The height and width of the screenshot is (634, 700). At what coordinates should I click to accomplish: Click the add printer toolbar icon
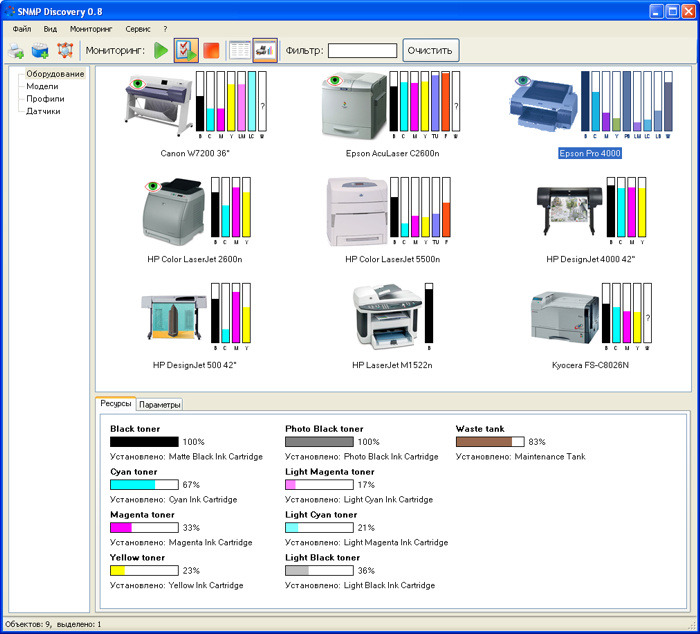16,50
